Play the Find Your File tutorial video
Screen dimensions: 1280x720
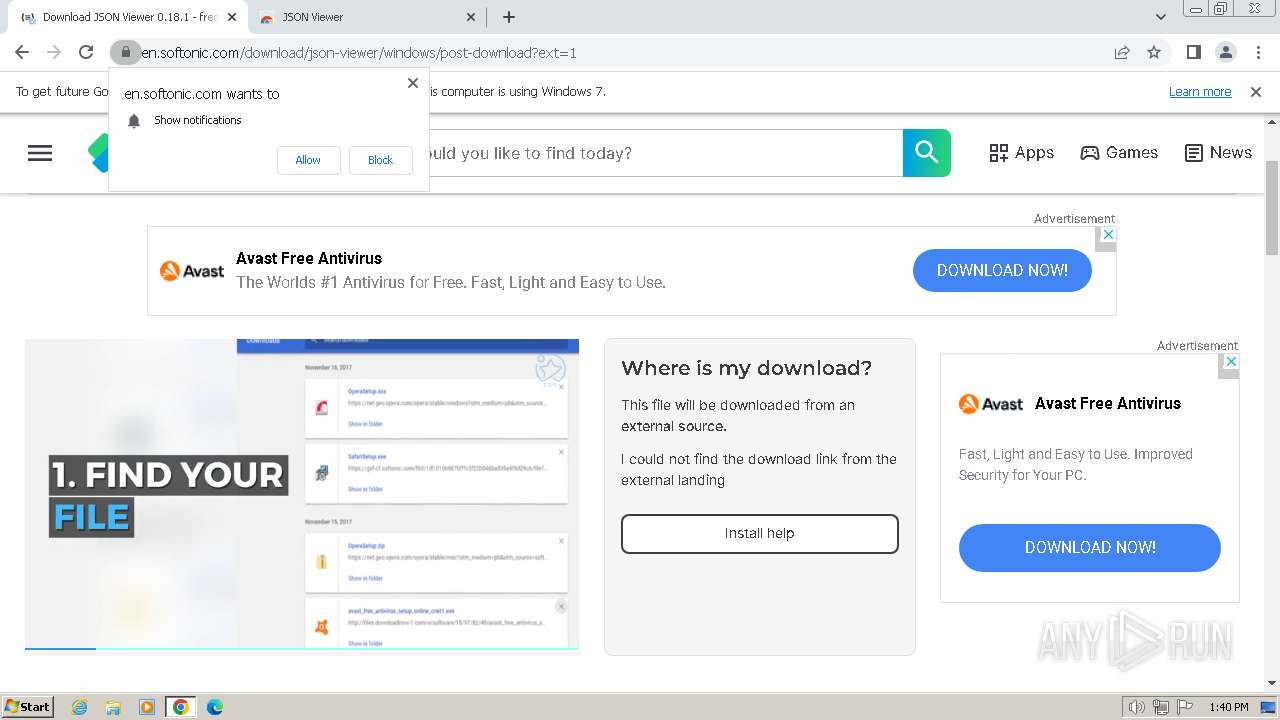(302, 495)
